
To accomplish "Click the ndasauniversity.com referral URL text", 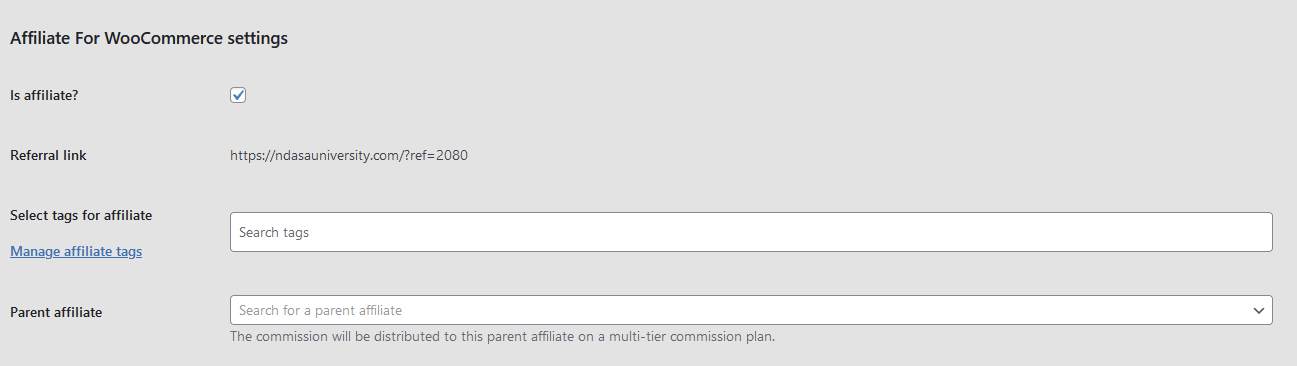I will pos(349,155).
